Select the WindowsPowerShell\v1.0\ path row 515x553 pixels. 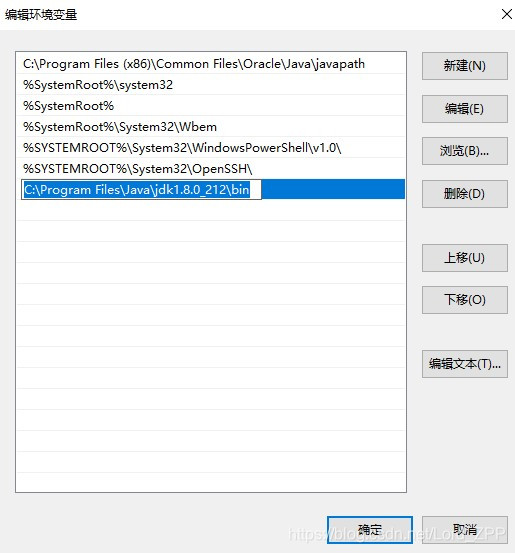211,148
